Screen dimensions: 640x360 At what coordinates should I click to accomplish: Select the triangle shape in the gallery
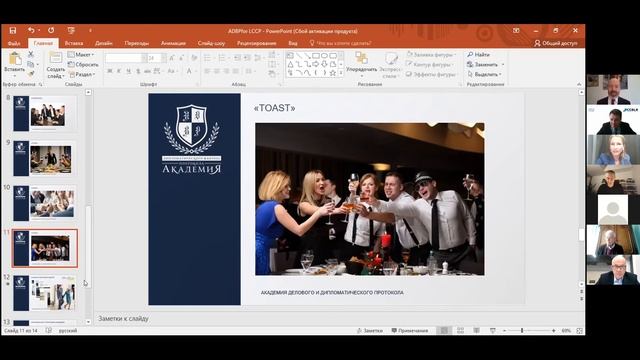click(x=290, y=64)
